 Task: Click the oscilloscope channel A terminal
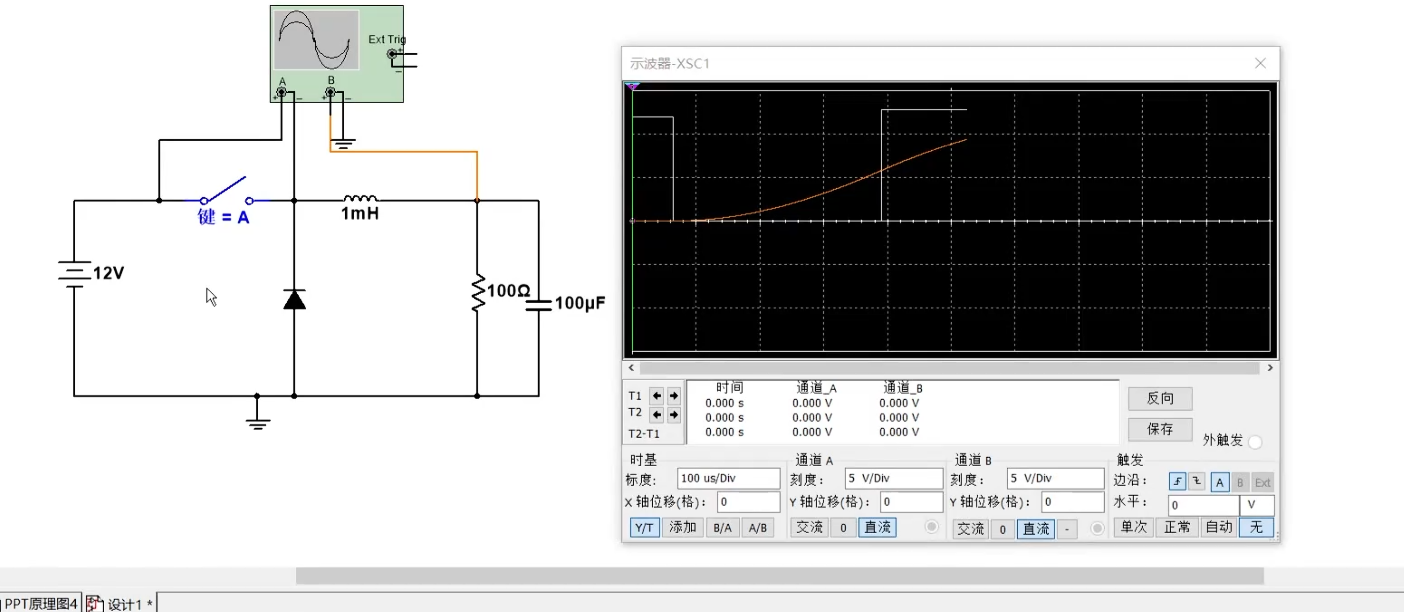pyautogui.click(x=282, y=93)
